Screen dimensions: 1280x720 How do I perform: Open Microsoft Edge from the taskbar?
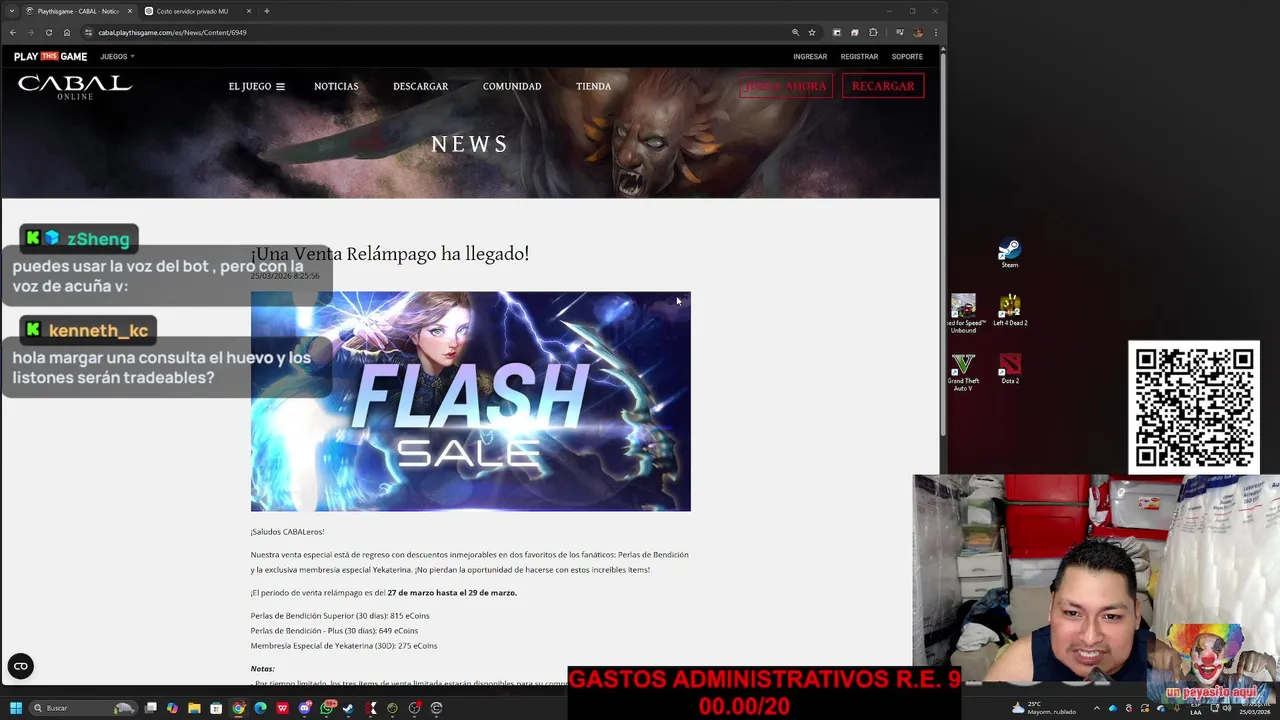(x=260, y=708)
